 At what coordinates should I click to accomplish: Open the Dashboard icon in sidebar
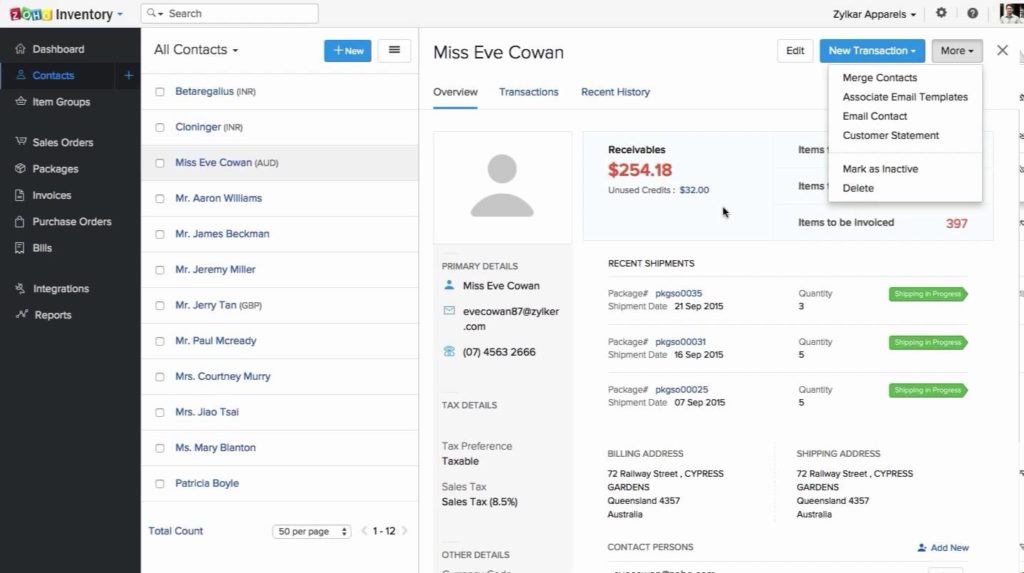coord(20,49)
